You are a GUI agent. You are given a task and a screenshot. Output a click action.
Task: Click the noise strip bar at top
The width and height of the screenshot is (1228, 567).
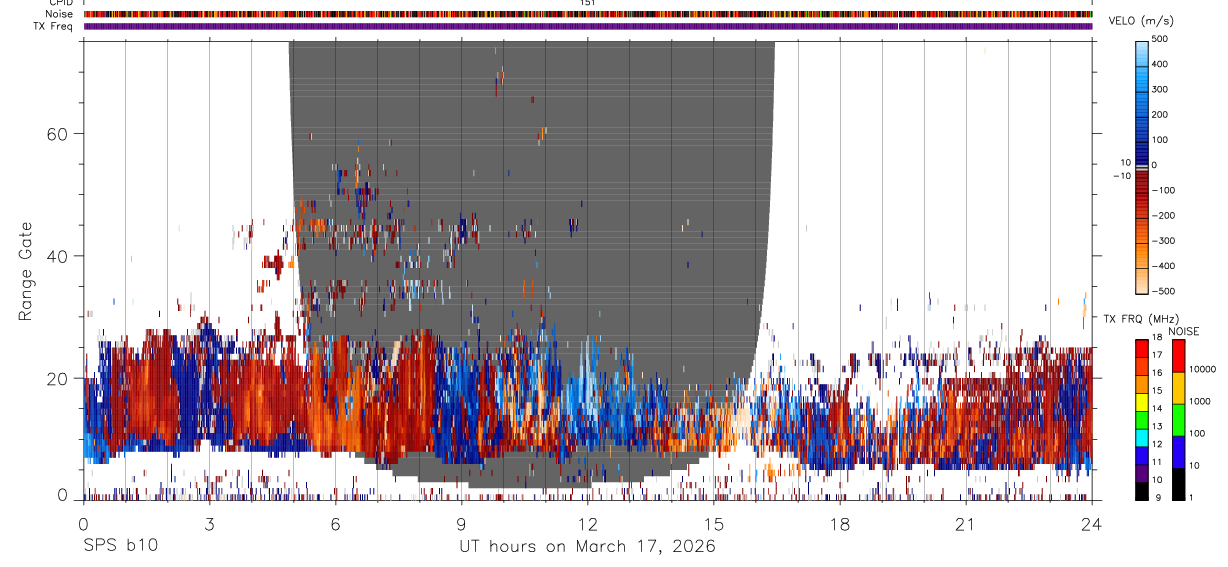coord(588,14)
